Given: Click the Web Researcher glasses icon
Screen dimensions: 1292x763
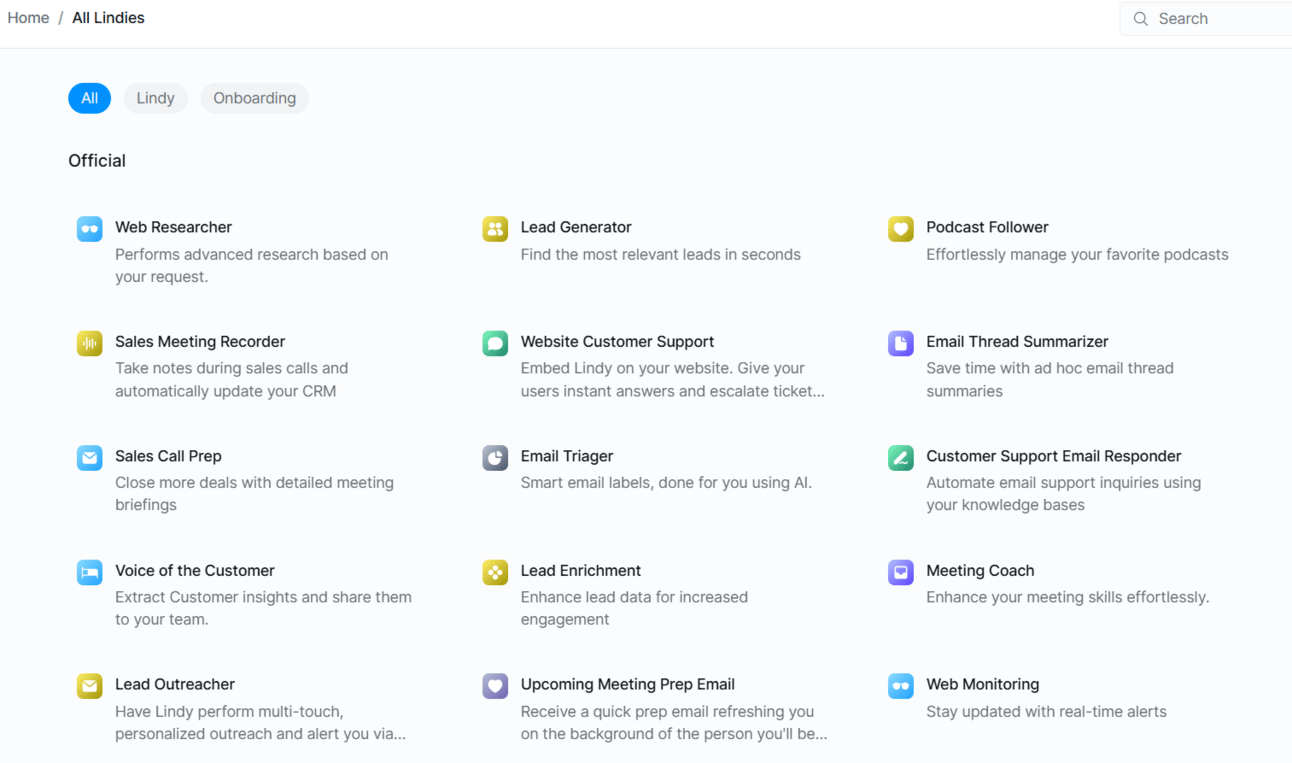Looking at the screenshot, I should tap(90, 229).
